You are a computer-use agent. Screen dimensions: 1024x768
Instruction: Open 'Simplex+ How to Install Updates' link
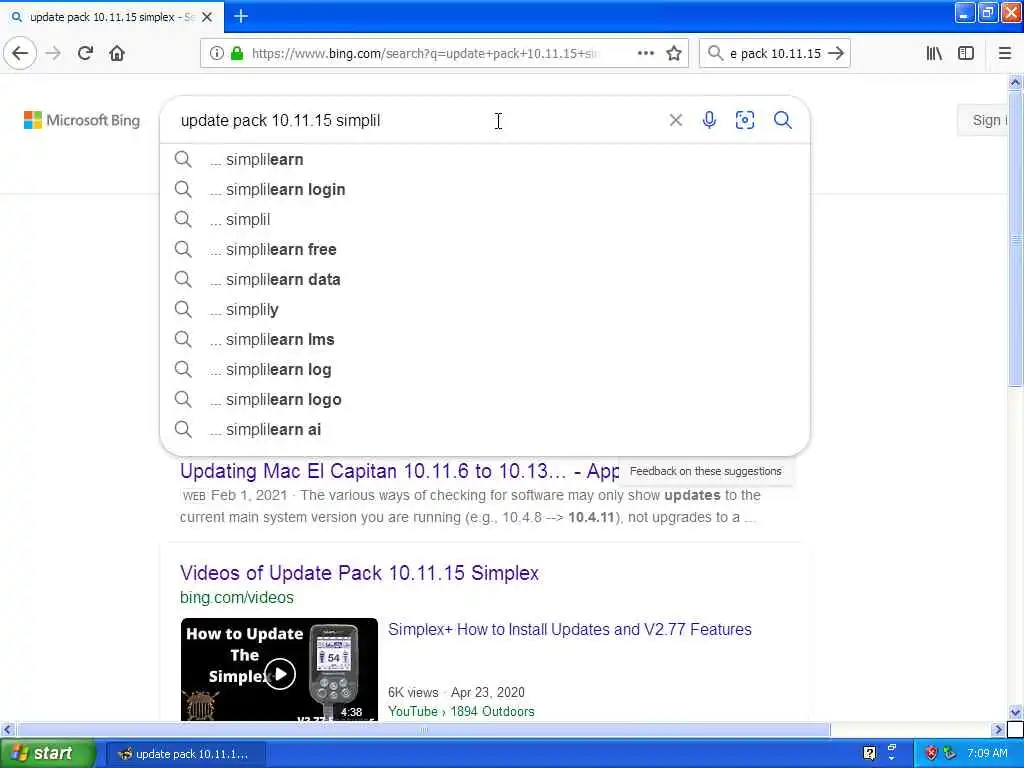click(569, 629)
